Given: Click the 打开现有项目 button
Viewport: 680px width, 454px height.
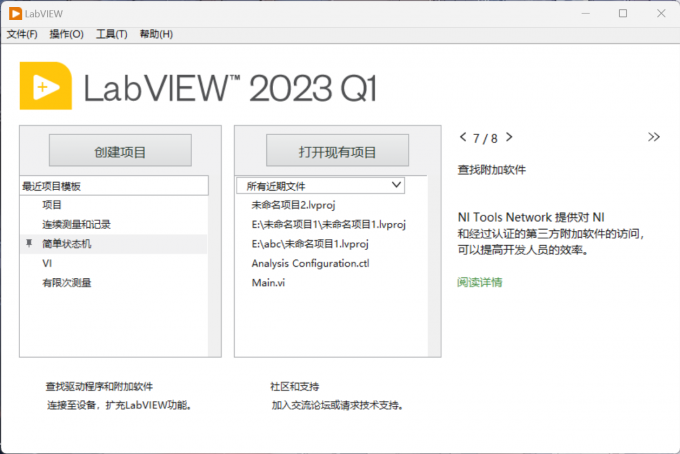Looking at the screenshot, I should coord(337,150).
